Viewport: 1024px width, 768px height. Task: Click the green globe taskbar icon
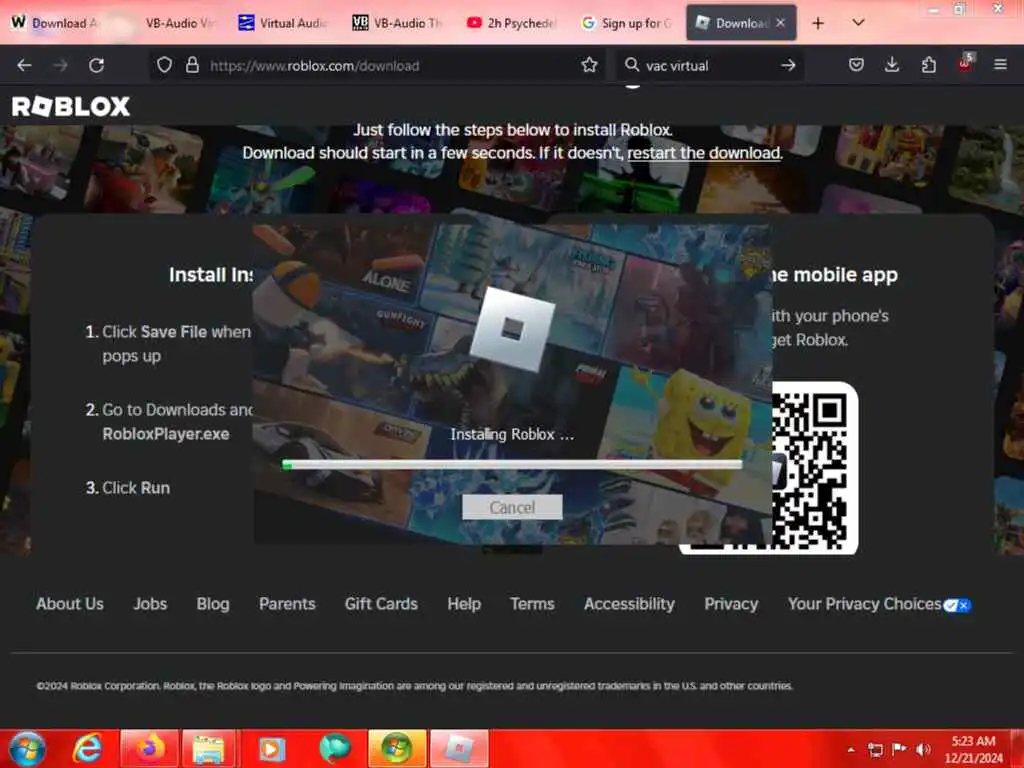point(336,748)
